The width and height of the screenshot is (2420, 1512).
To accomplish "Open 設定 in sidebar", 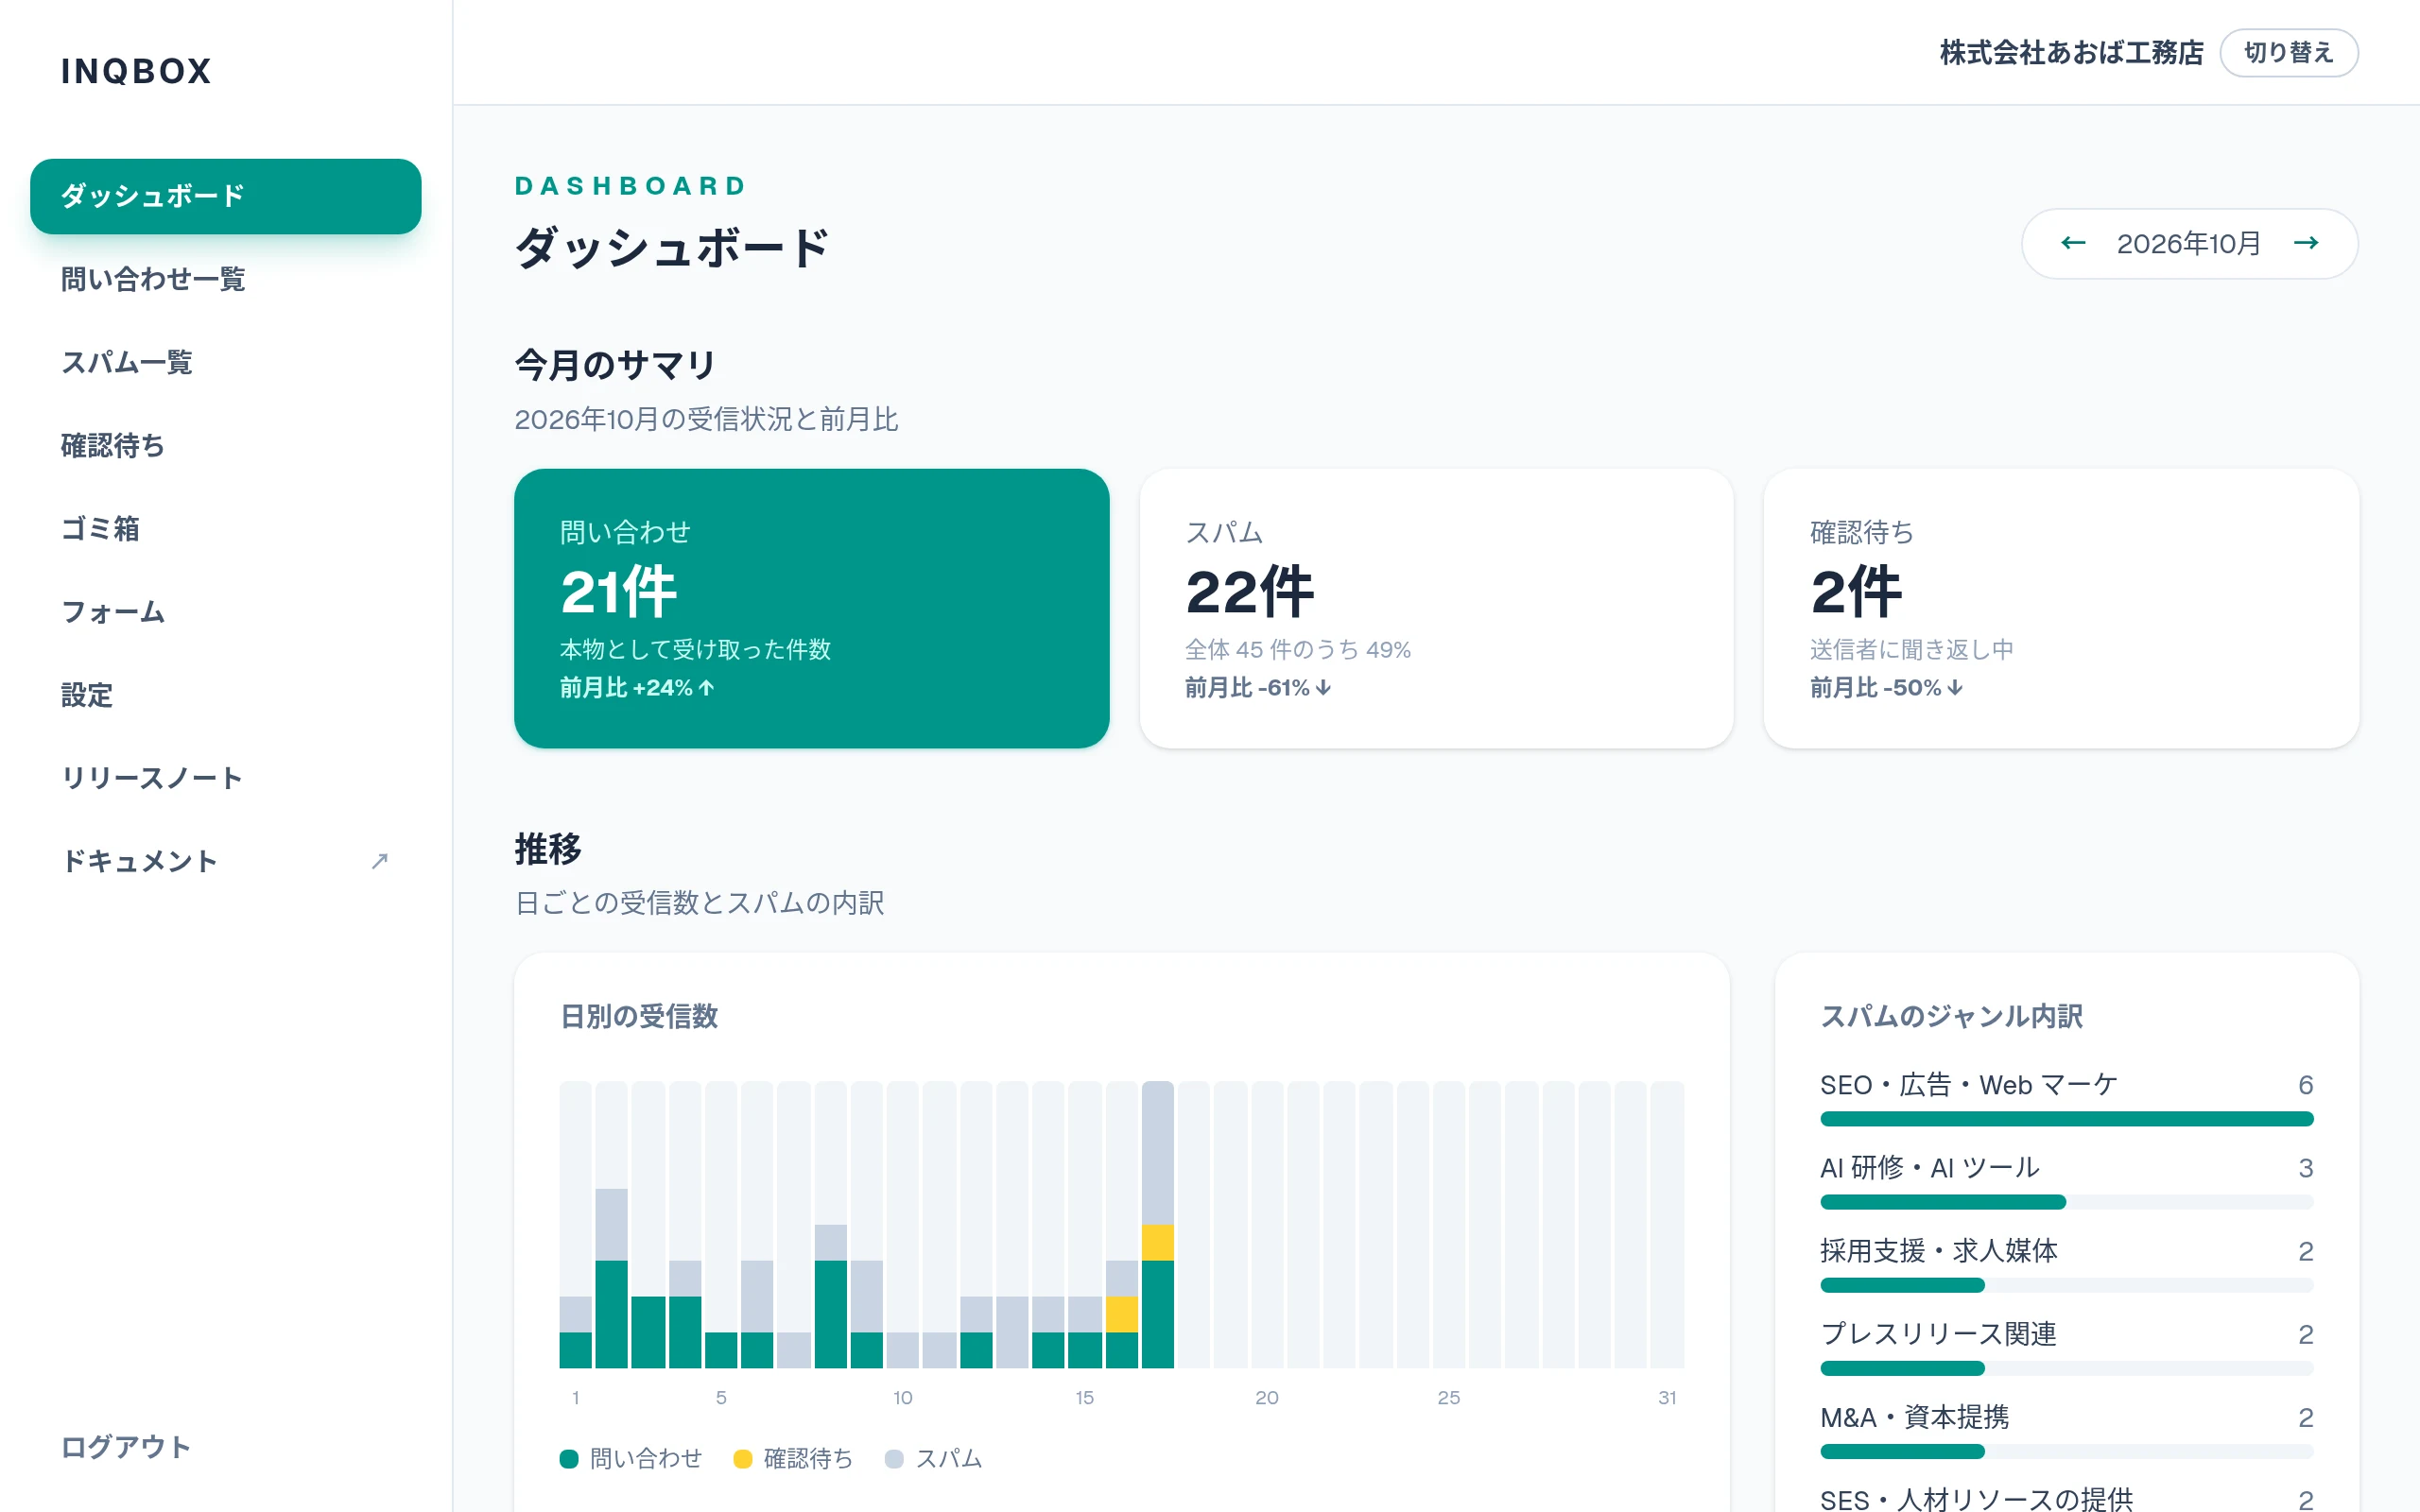I will point(226,694).
